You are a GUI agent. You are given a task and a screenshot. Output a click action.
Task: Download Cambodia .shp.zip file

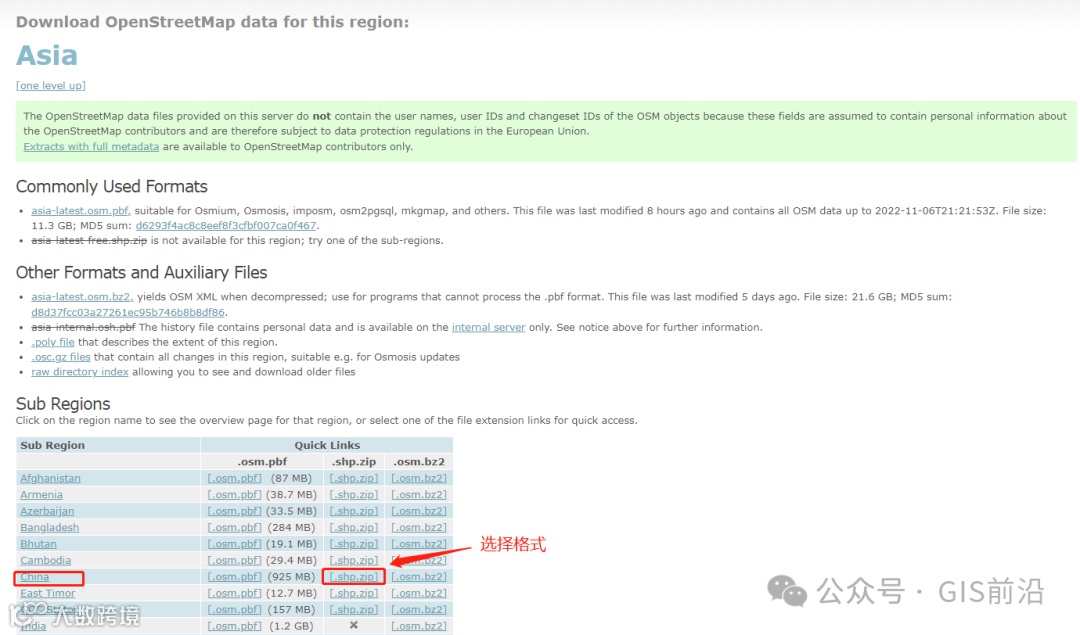[x=354, y=561]
